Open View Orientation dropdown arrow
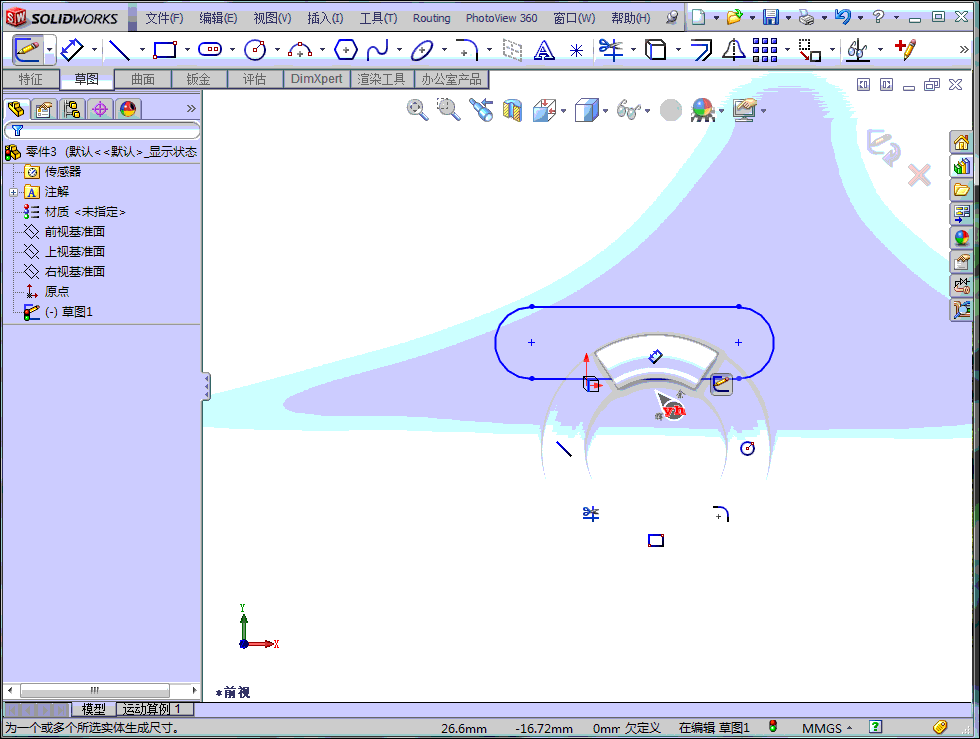 [x=564, y=111]
